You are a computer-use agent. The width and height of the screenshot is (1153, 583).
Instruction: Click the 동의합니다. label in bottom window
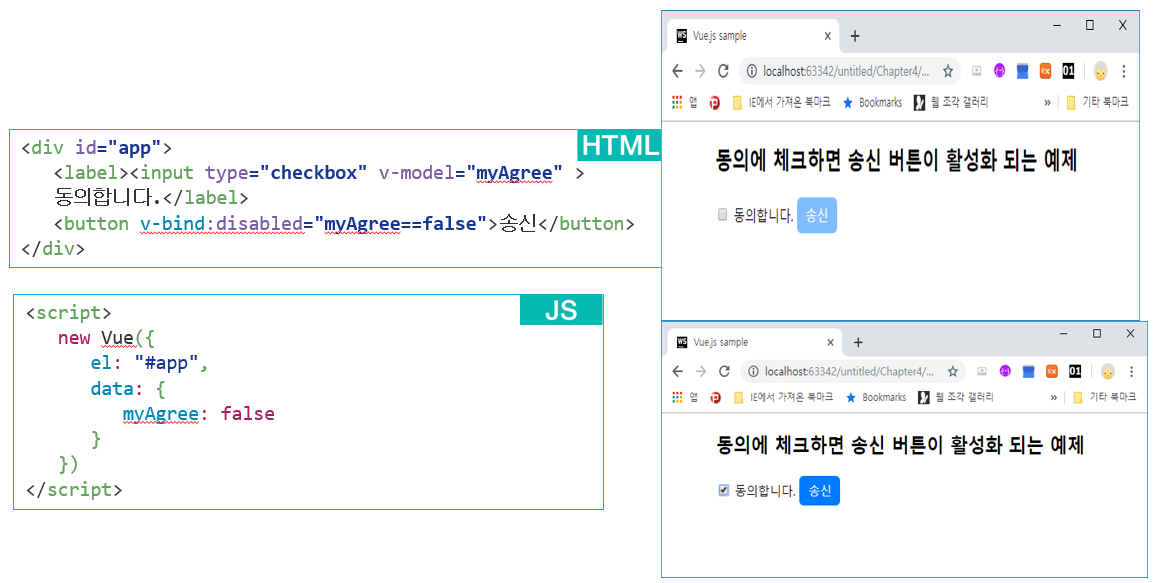(765, 490)
